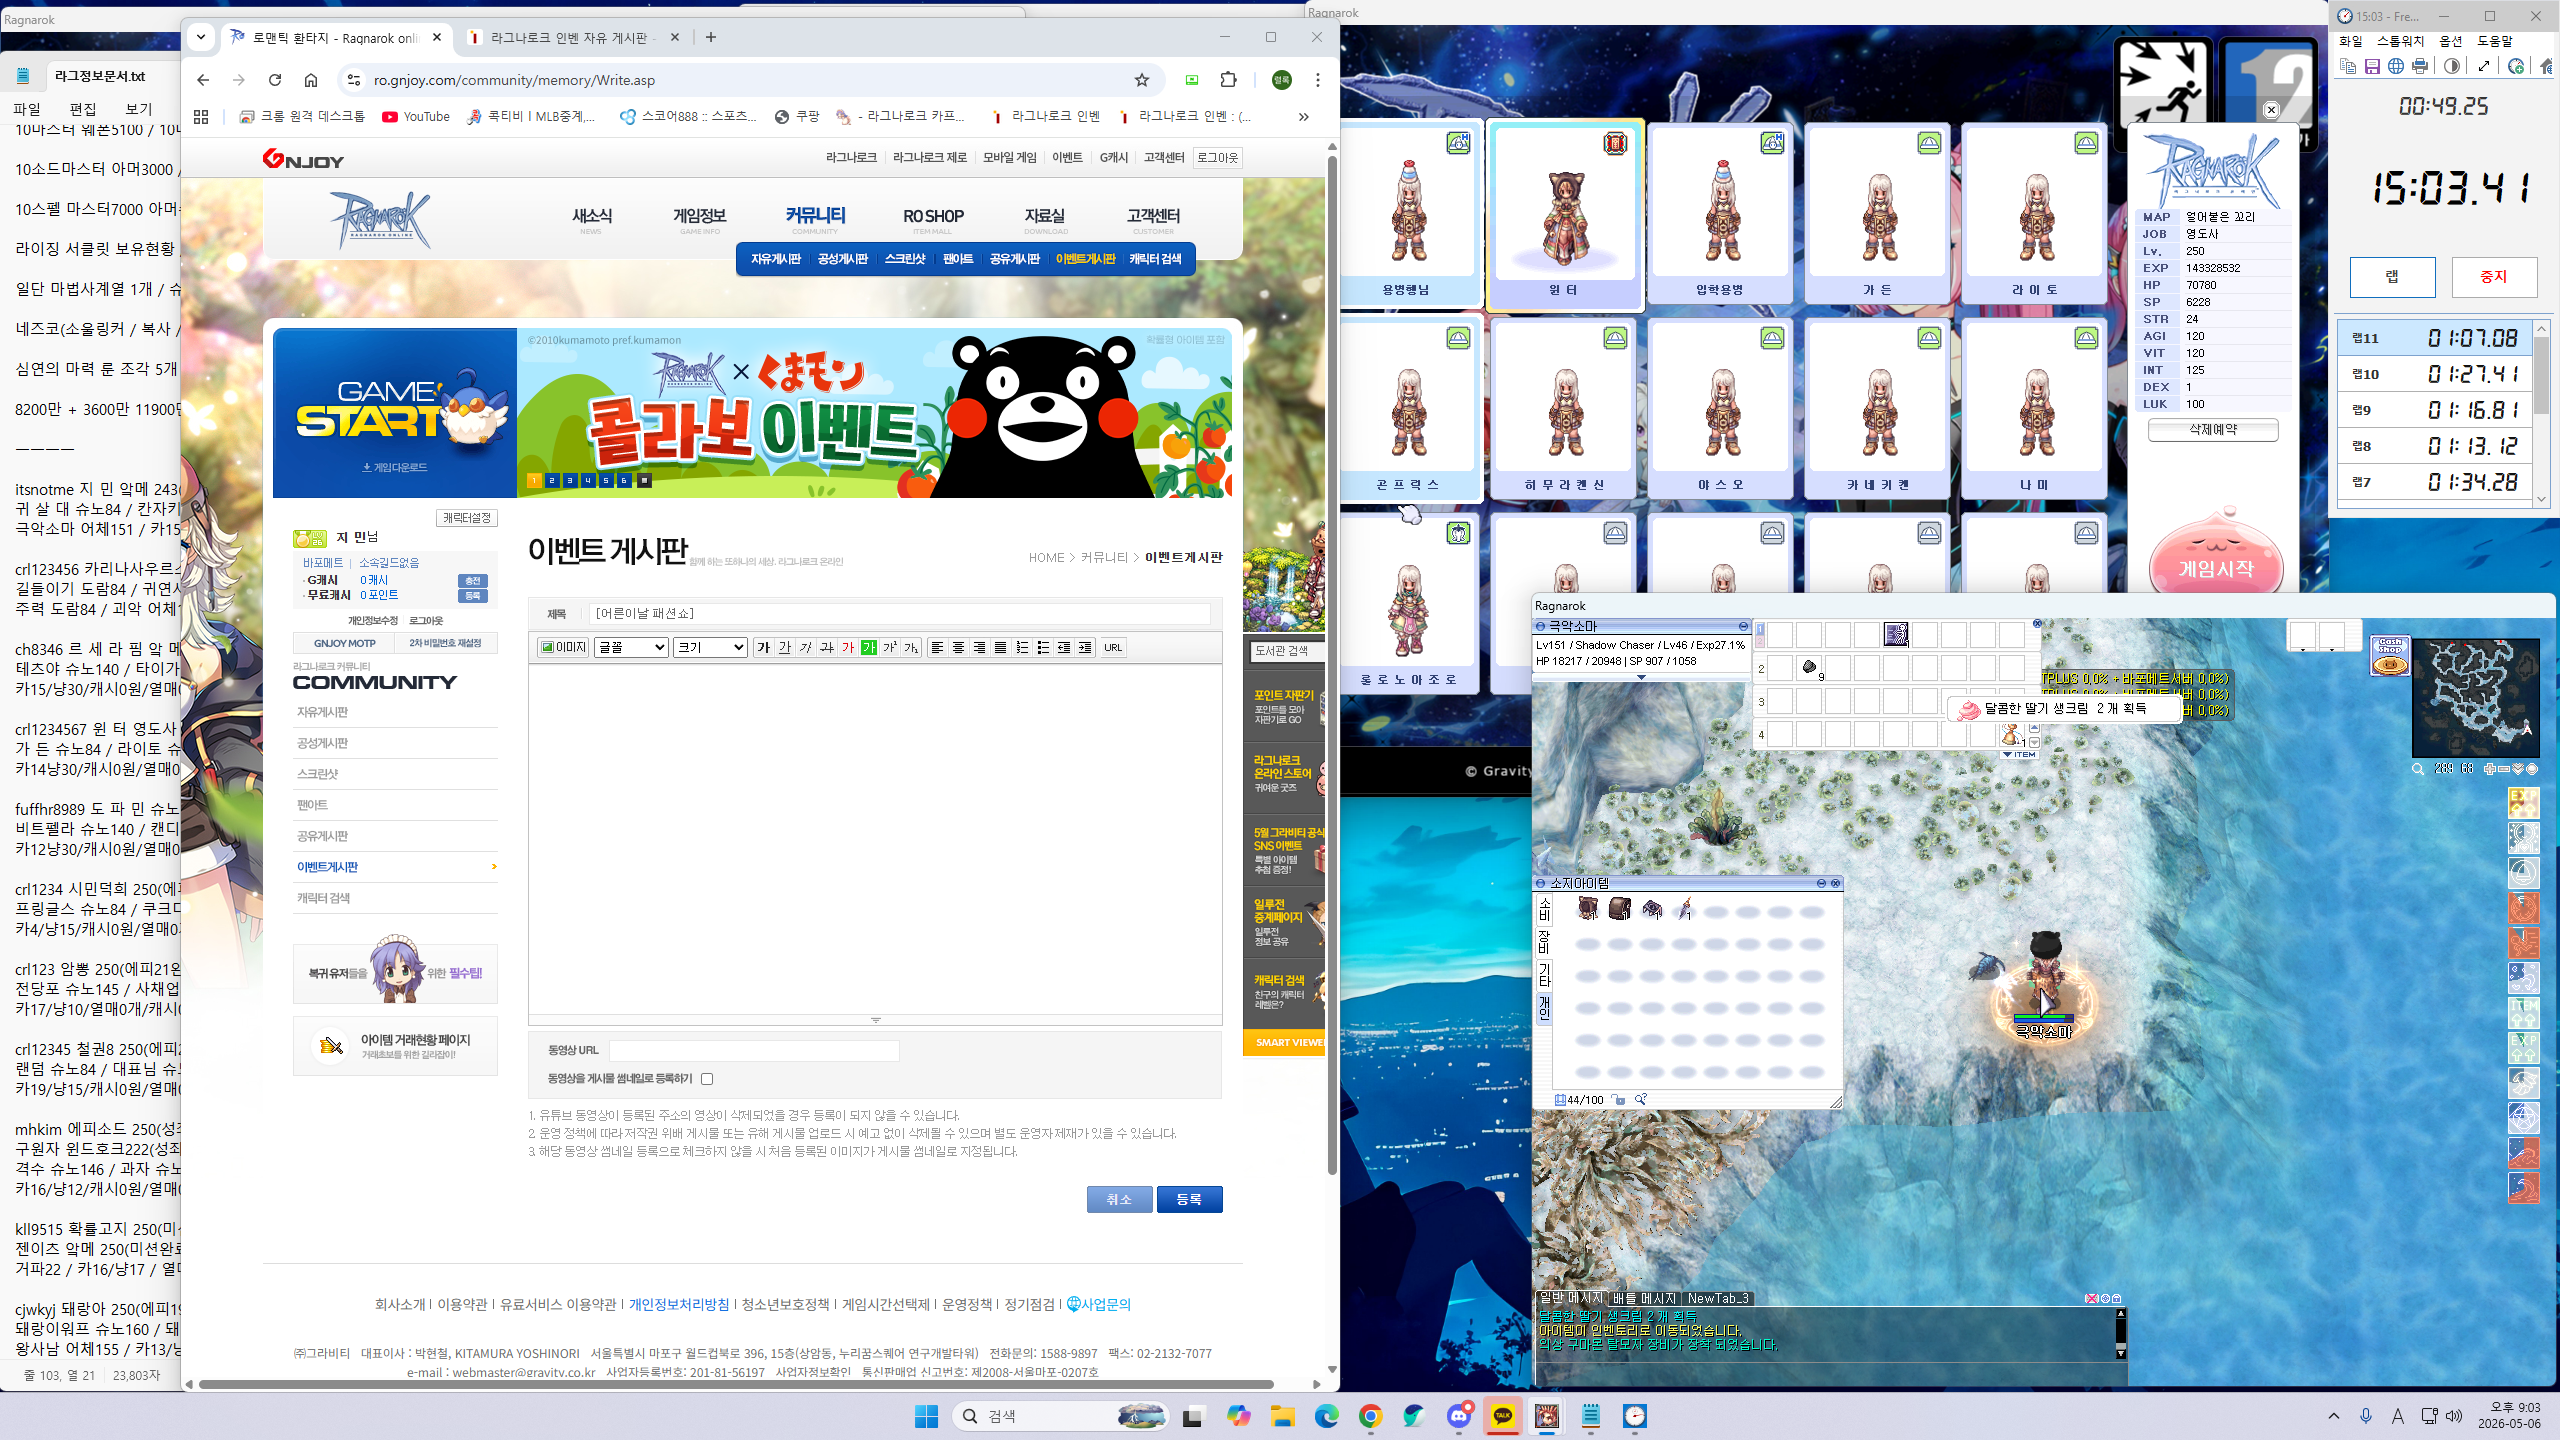Expand the ITEM dropdown under the hotkey bar

(x=2020, y=754)
